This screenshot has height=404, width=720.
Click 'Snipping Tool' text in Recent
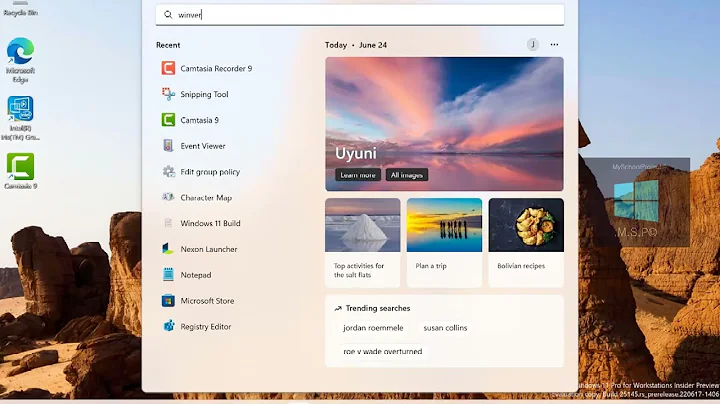click(204, 94)
